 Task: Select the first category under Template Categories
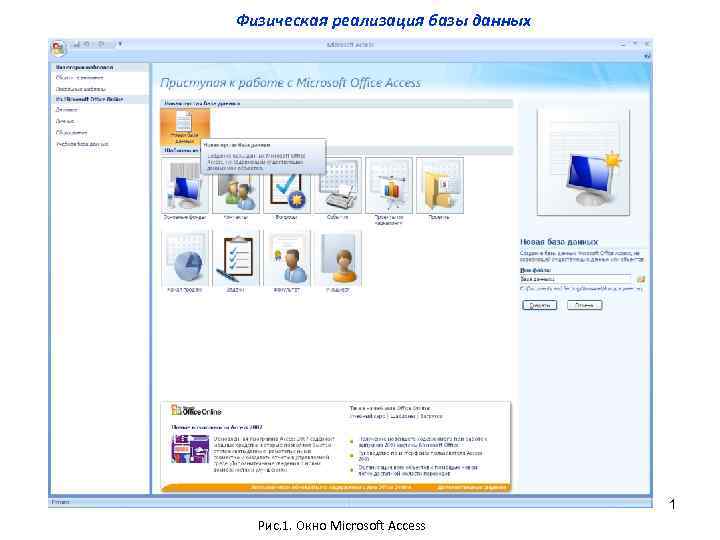[x=79, y=78]
